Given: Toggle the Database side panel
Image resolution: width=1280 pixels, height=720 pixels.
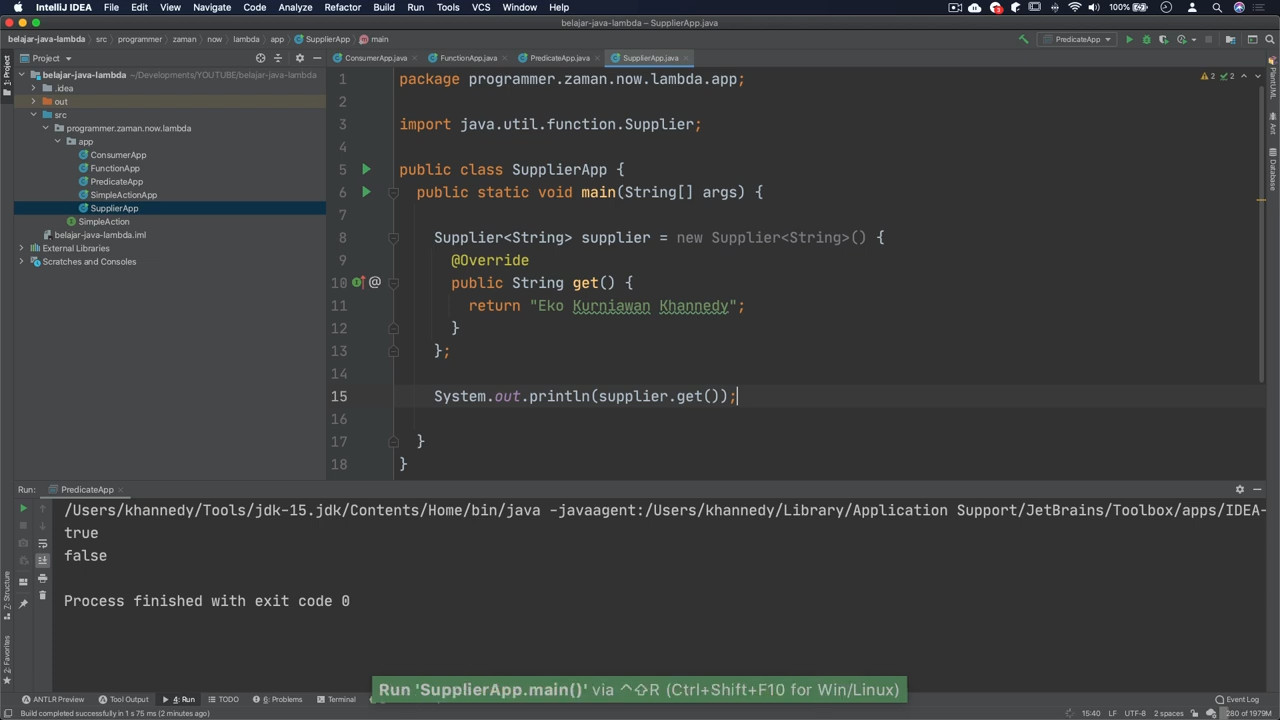Looking at the screenshot, I should point(1273,169).
